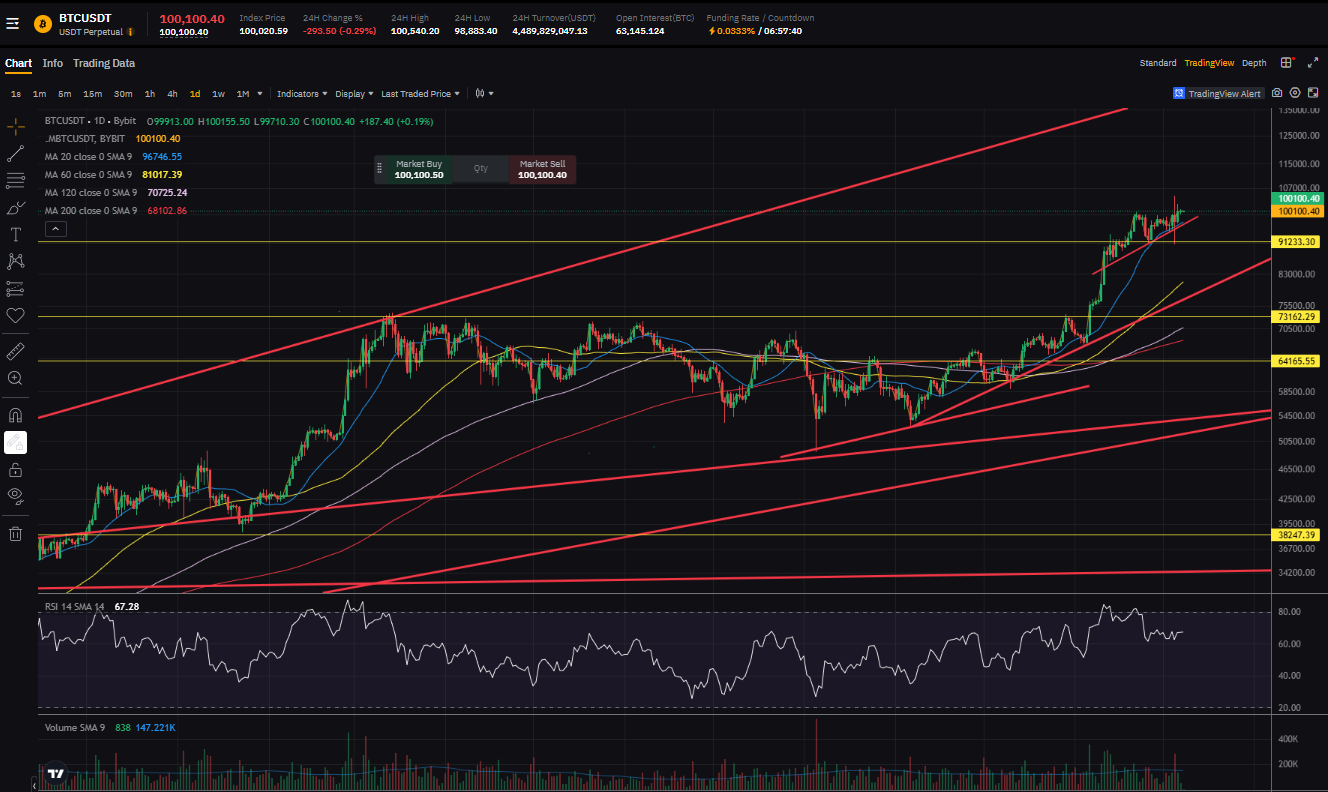1328x792 pixels.
Task: Open BTCUSDT symbol selector
Action: pos(86,18)
